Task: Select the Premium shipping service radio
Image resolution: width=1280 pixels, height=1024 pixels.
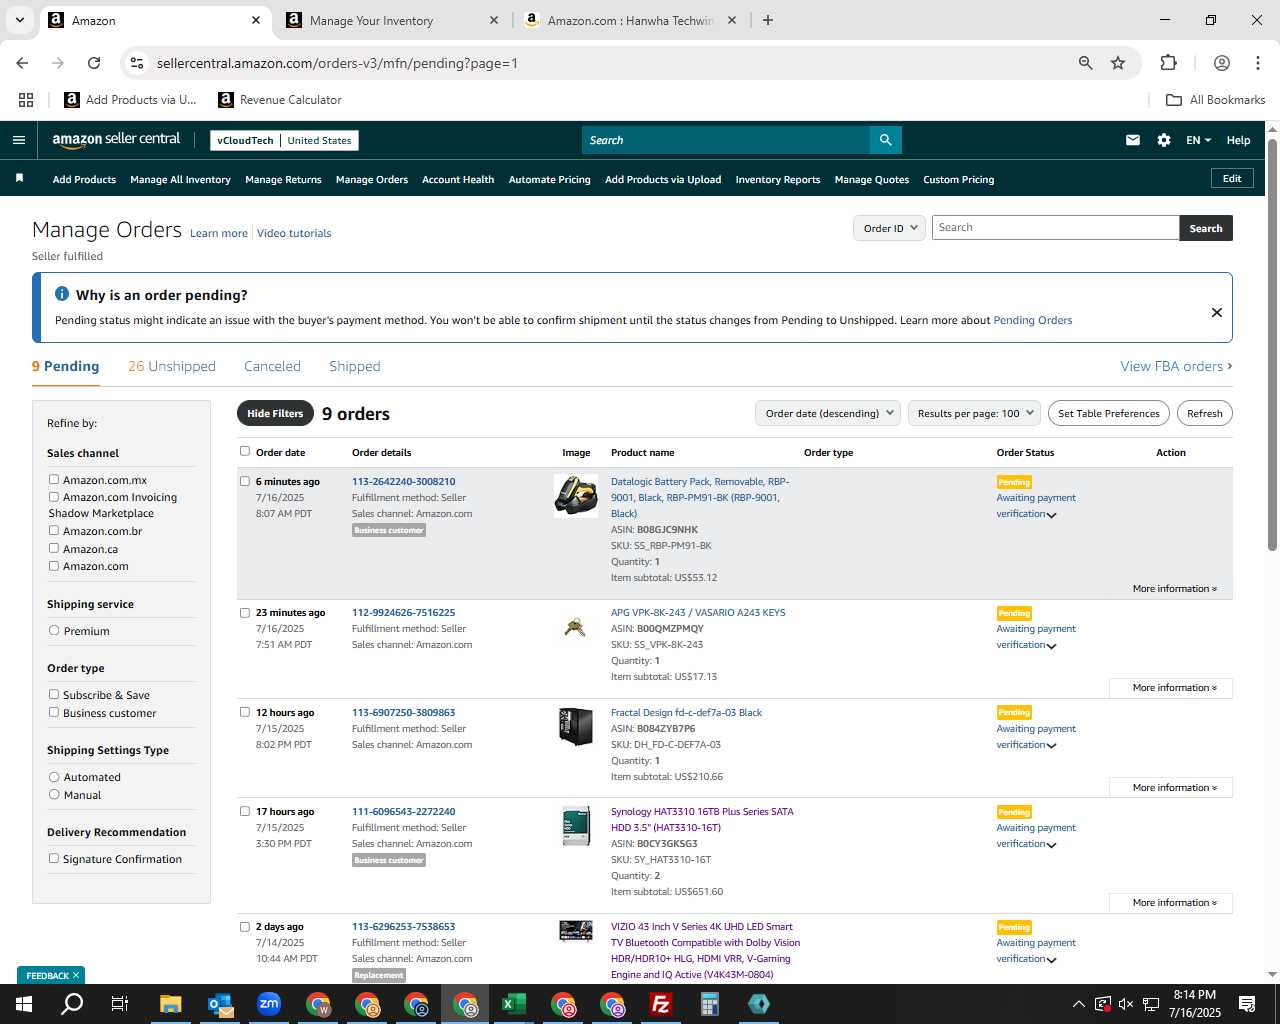Action: click(54, 630)
